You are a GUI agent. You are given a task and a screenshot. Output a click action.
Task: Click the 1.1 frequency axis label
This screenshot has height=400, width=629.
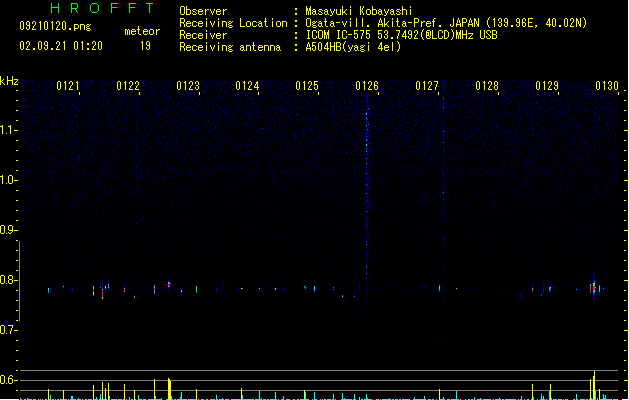point(8,130)
